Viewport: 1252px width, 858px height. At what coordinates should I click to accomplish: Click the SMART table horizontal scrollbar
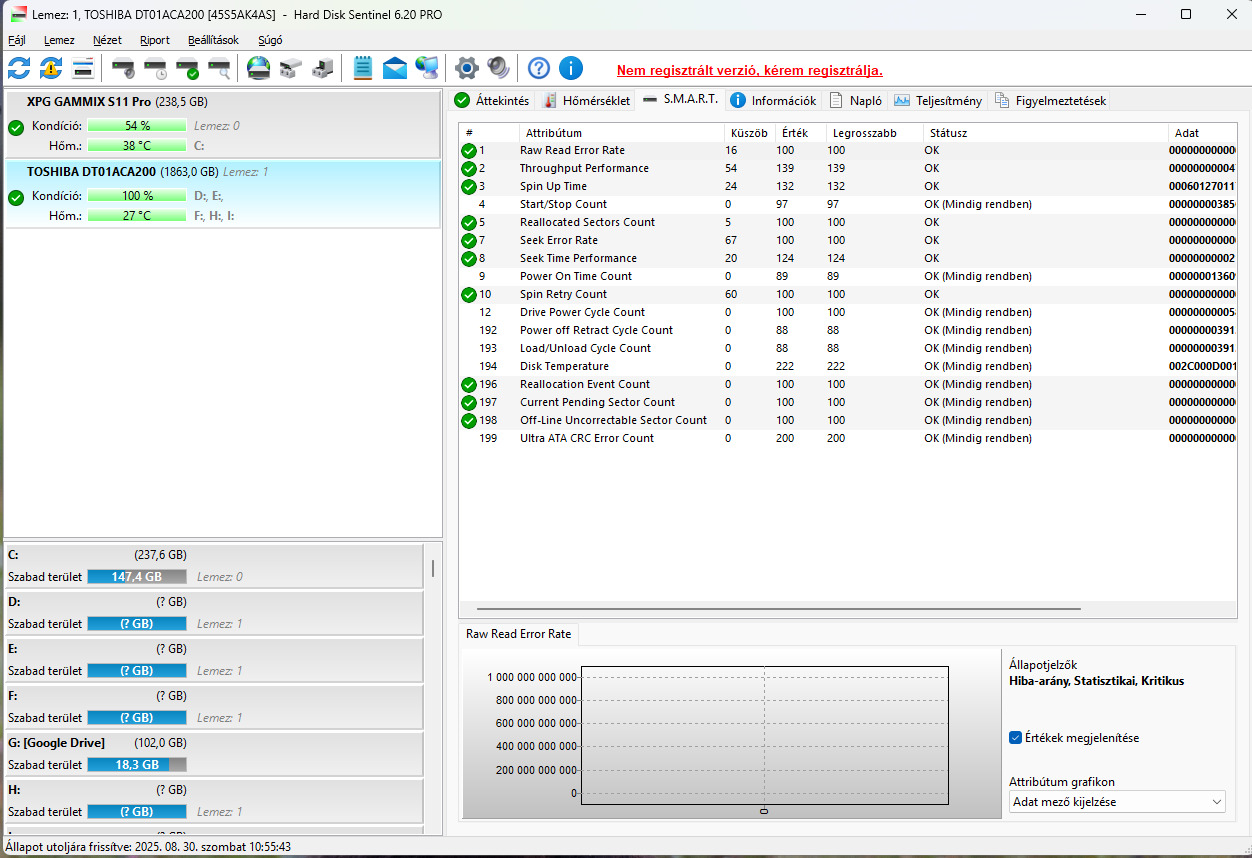[778, 609]
